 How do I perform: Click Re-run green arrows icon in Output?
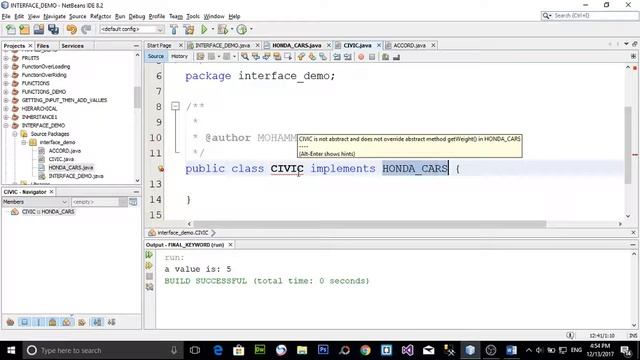149,255
